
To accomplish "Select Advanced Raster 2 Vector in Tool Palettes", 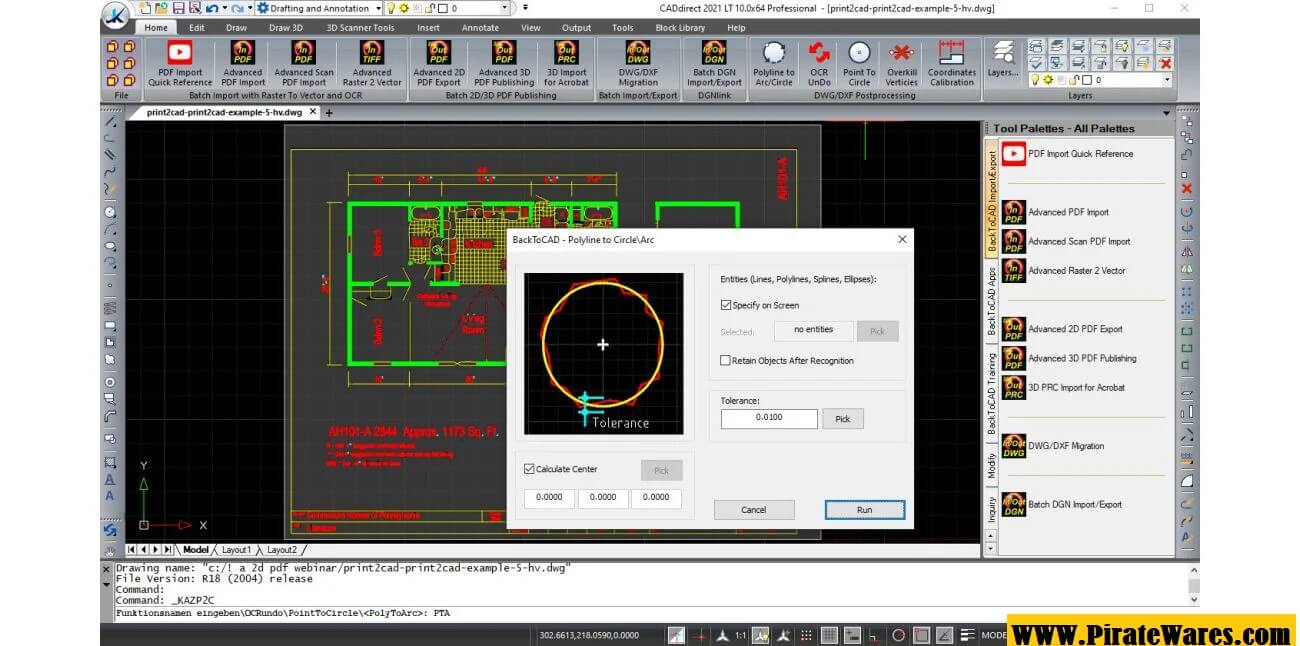I will (x=1064, y=271).
